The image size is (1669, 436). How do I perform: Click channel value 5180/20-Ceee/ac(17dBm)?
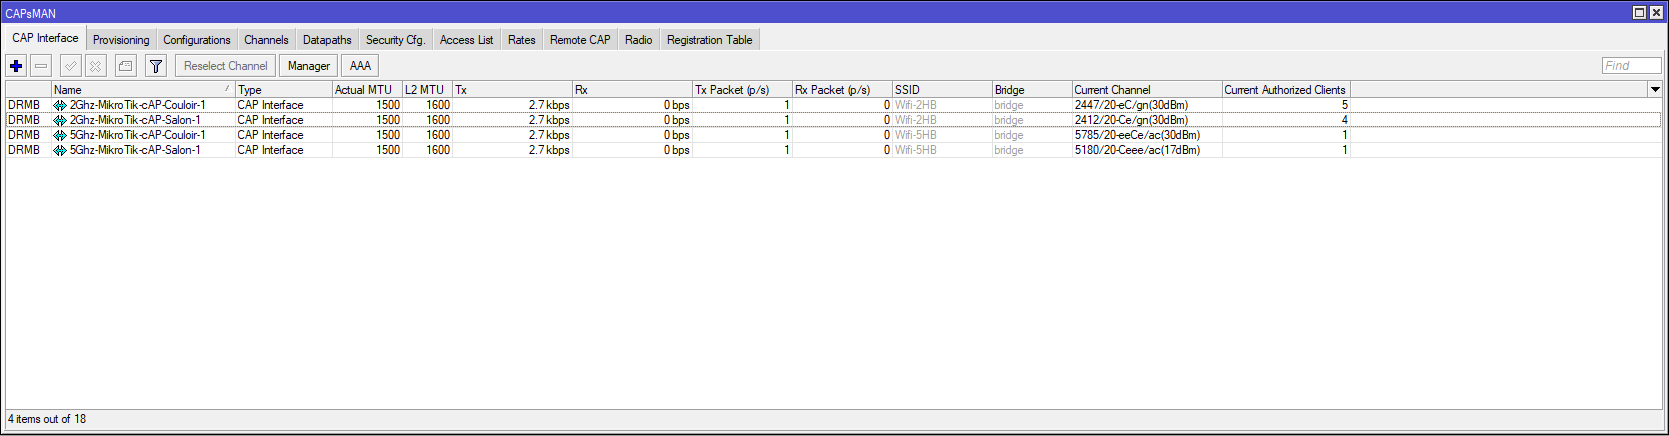point(1137,150)
